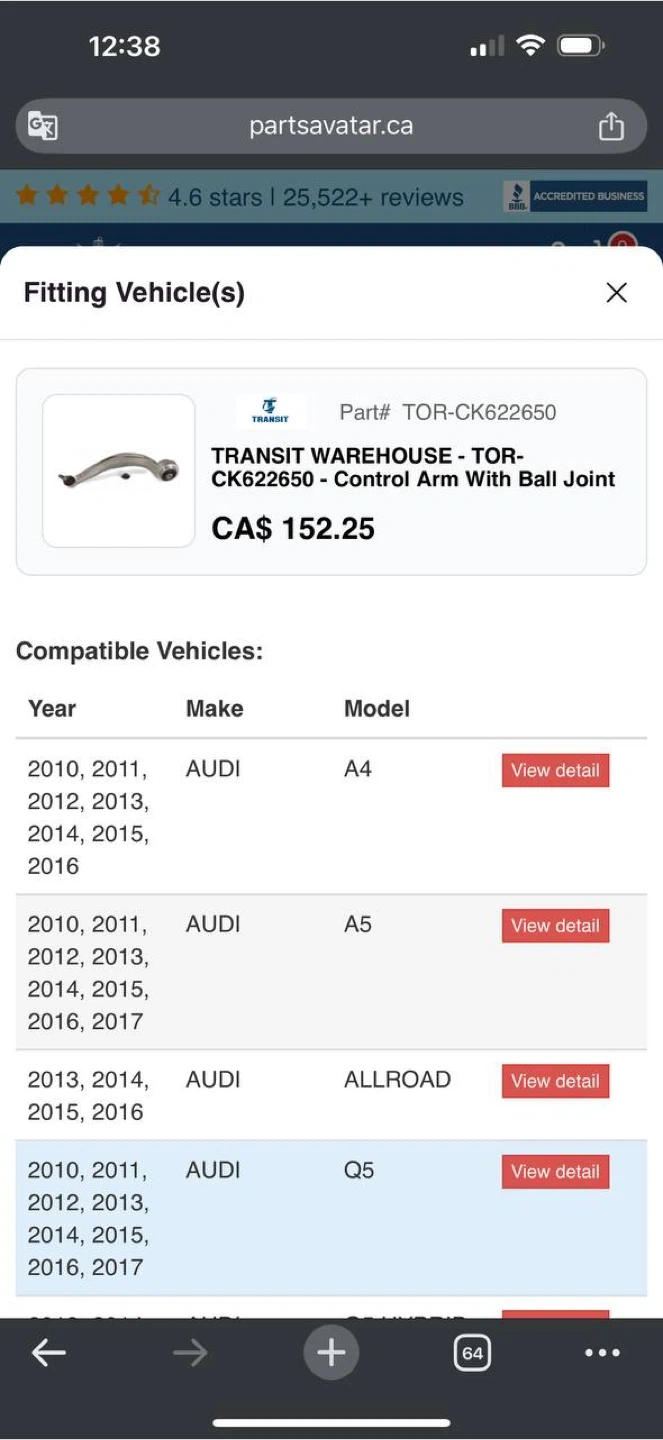Open the browser three-dot more menu
The width and height of the screenshot is (663, 1440).
click(602, 1353)
